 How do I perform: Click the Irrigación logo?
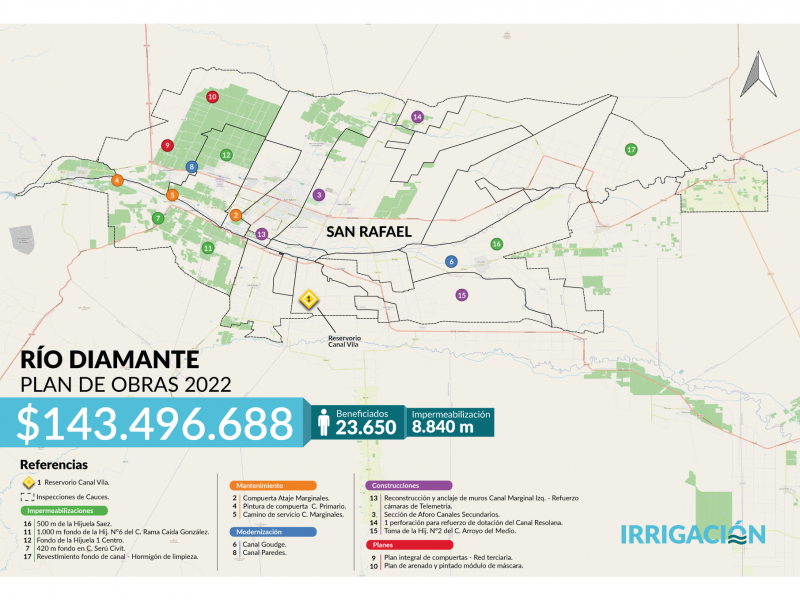(692, 533)
